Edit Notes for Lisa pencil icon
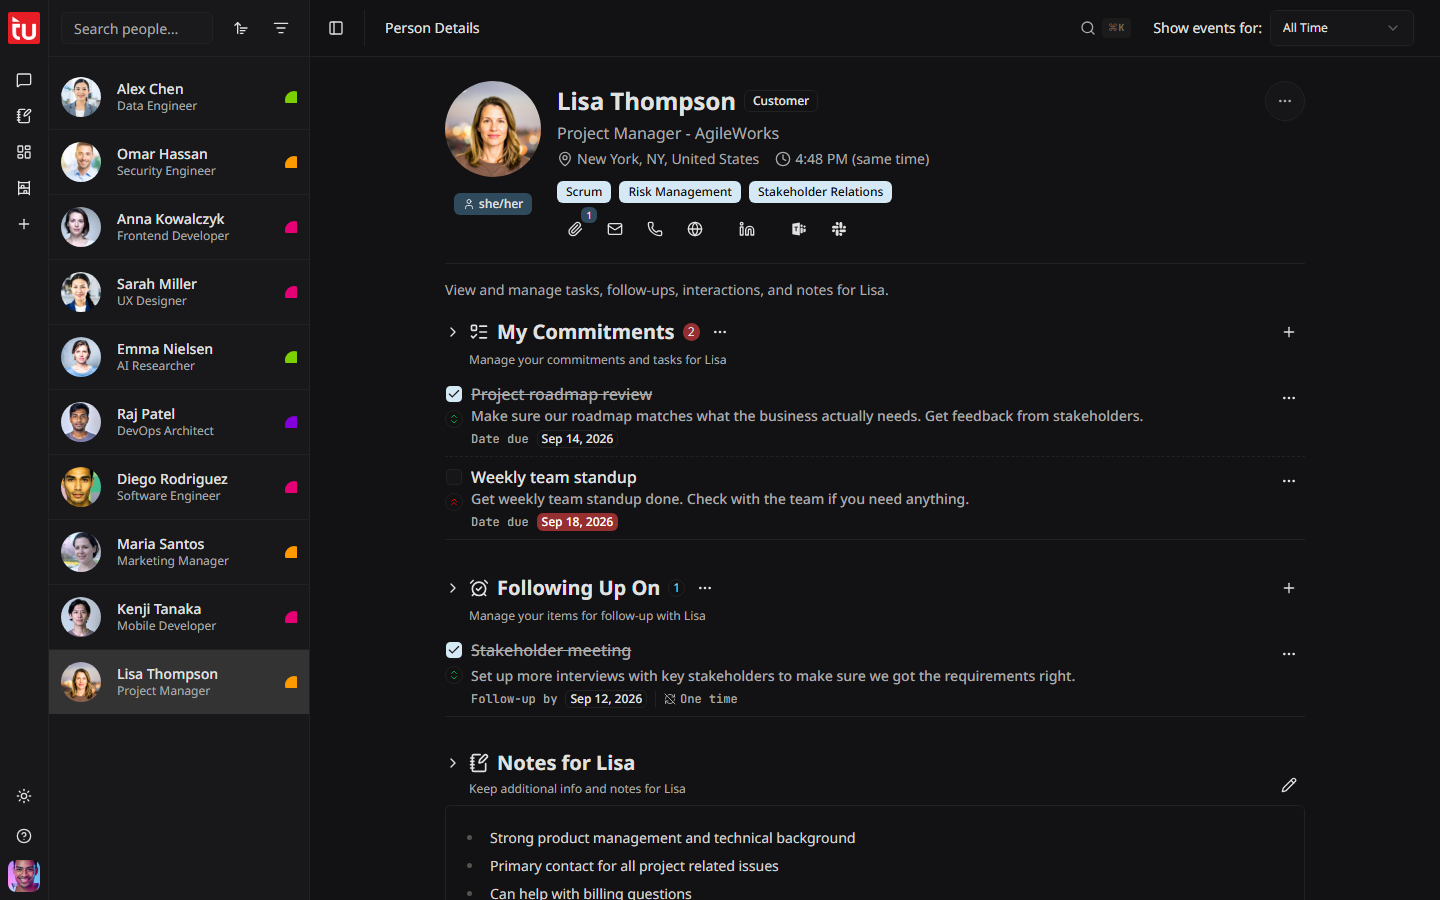The image size is (1440, 900). 1289,785
